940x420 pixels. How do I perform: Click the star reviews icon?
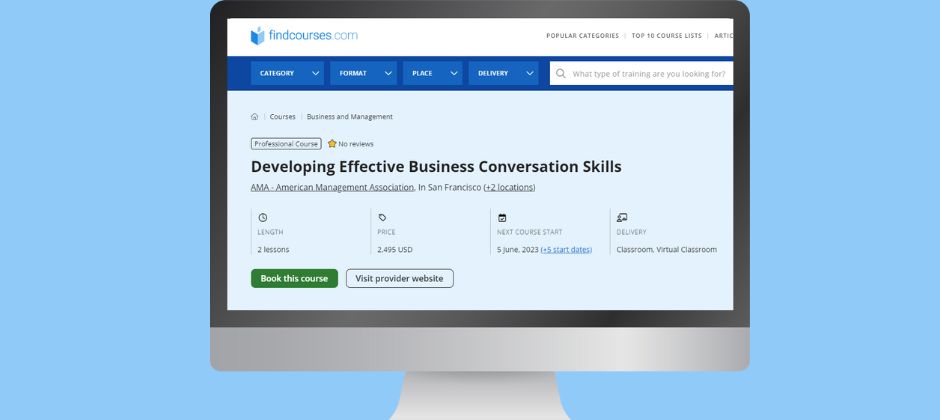(x=332, y=144)
